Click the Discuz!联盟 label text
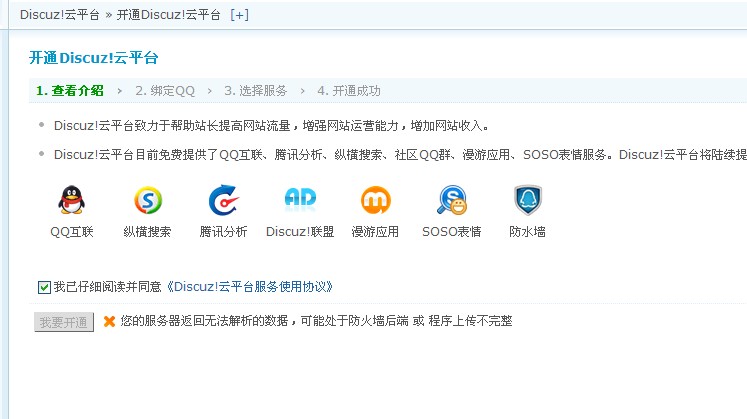 coord(300,232)
